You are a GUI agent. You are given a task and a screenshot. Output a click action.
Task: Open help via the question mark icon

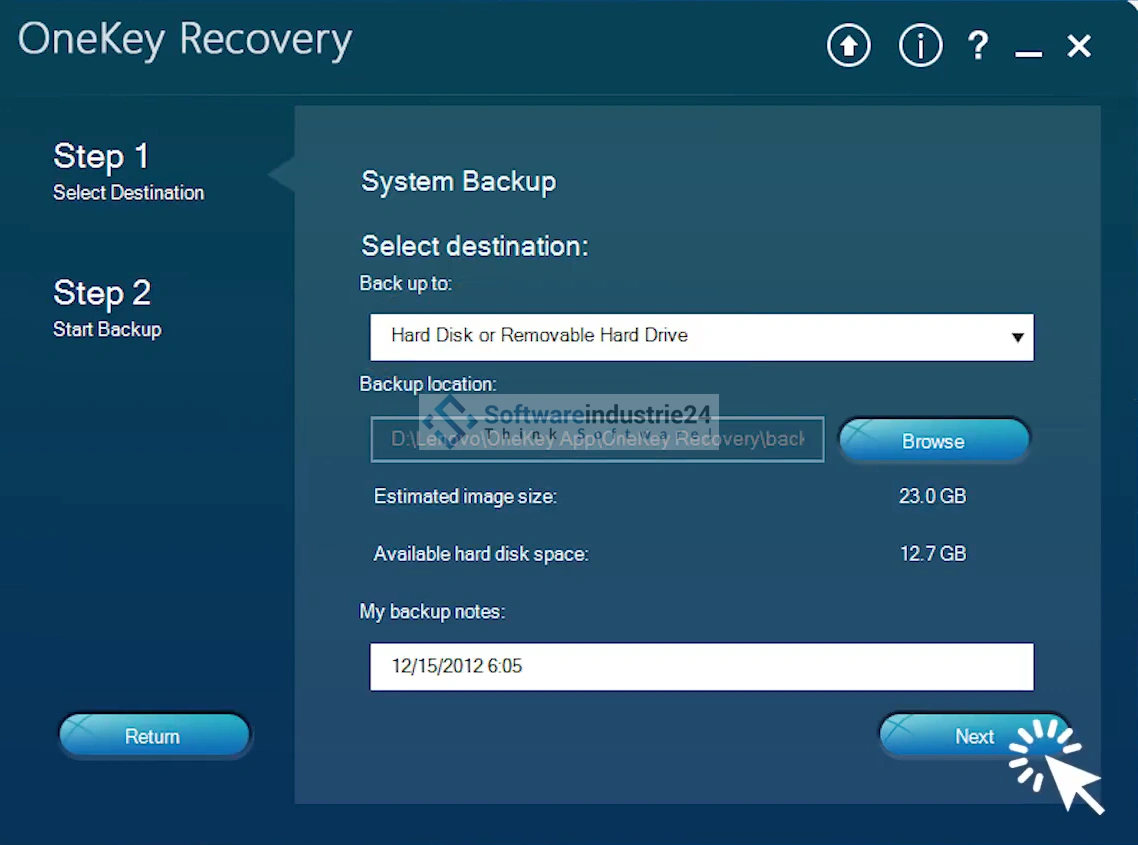978,46
